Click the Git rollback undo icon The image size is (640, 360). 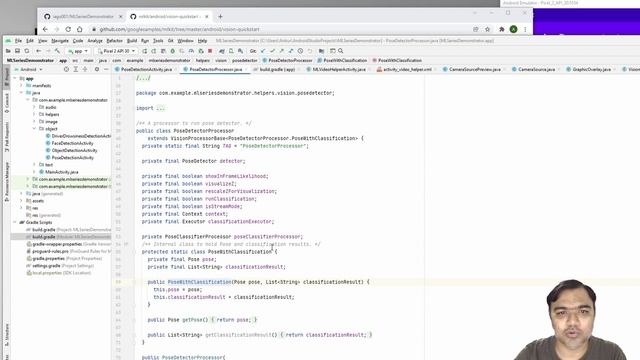click(310, 51)
